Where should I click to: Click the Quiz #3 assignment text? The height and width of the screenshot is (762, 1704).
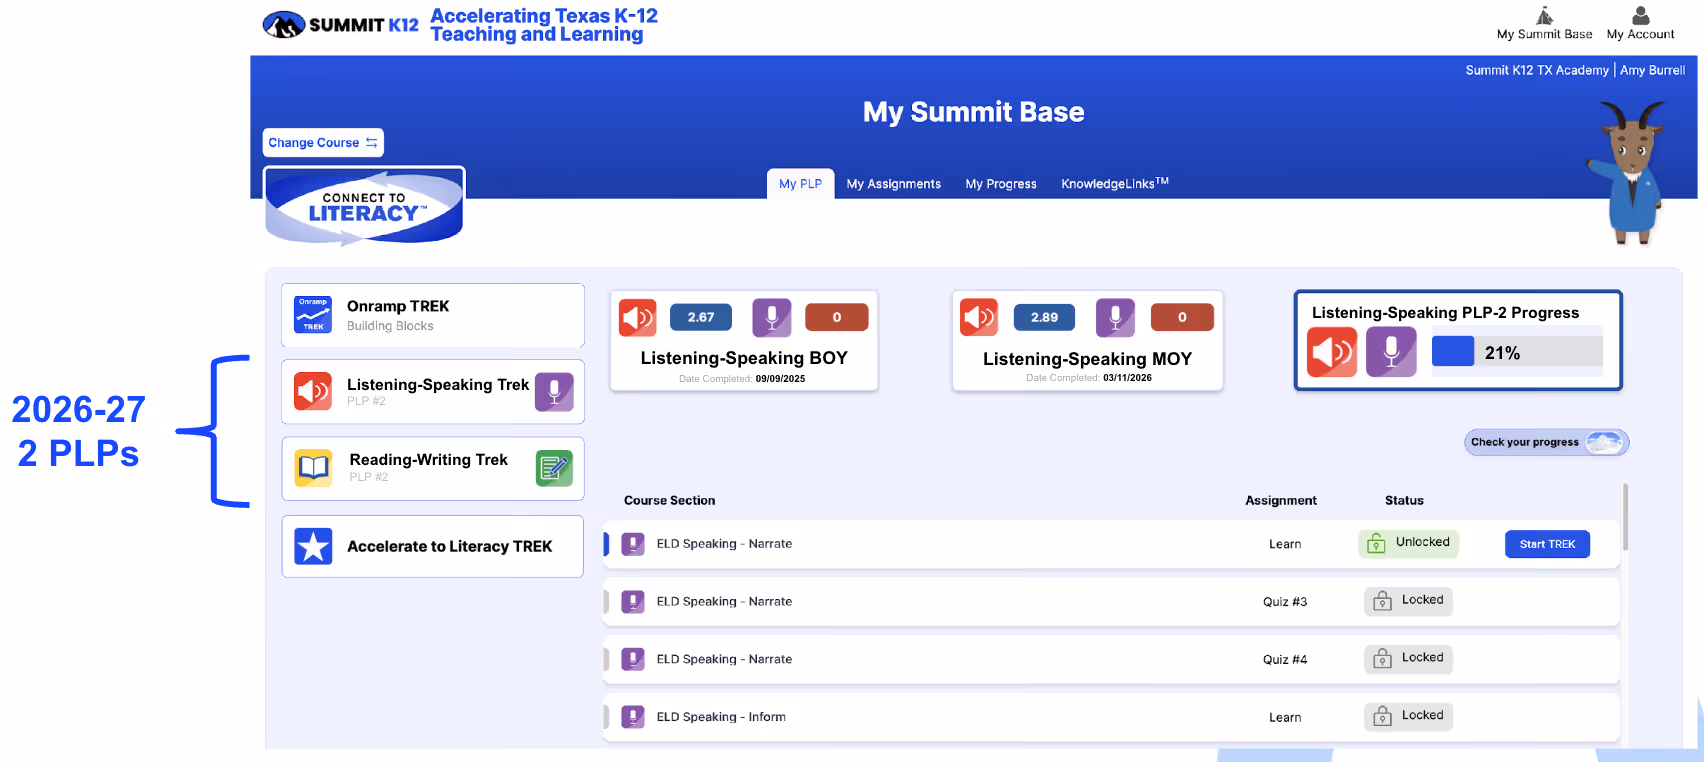(x=1285, y=602)
